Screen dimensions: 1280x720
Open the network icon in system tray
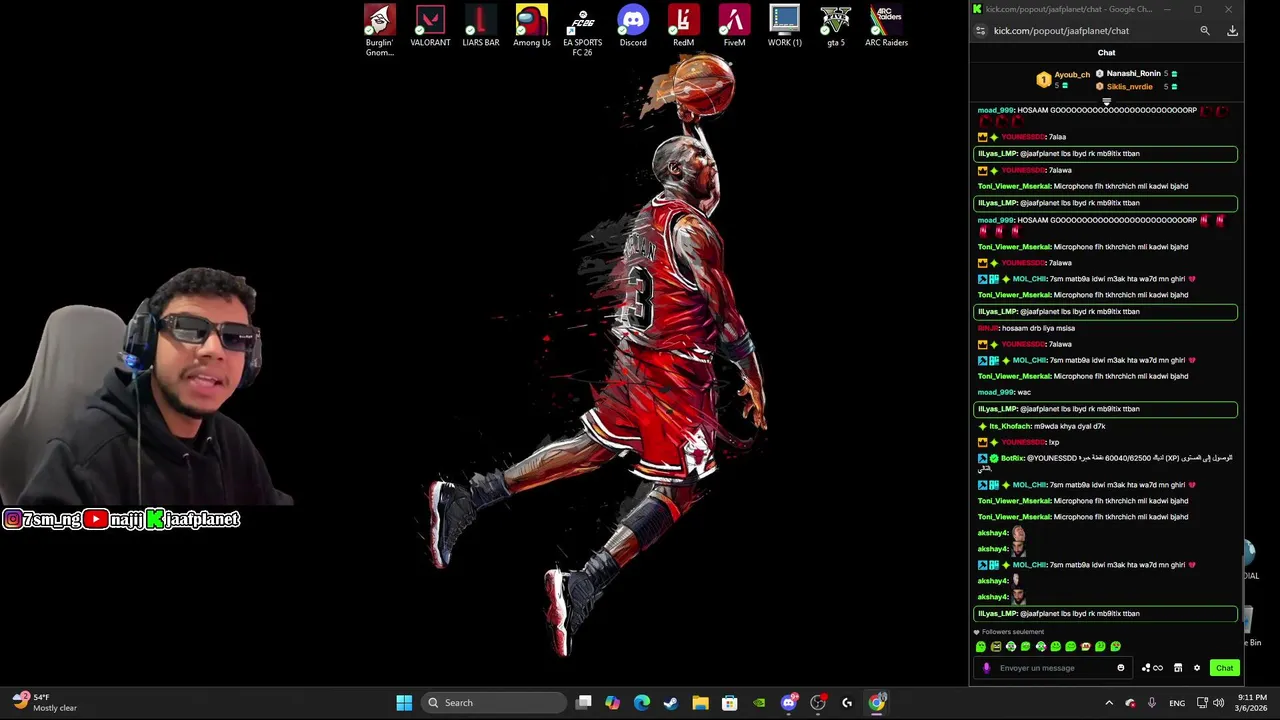1202,703
